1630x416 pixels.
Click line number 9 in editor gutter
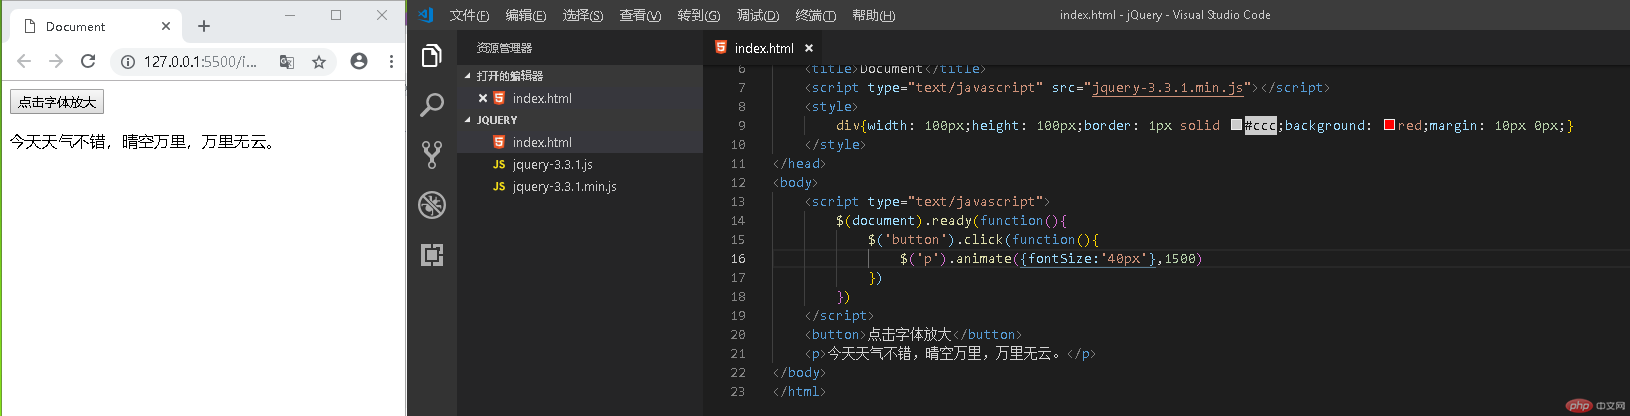click(741, 126)
